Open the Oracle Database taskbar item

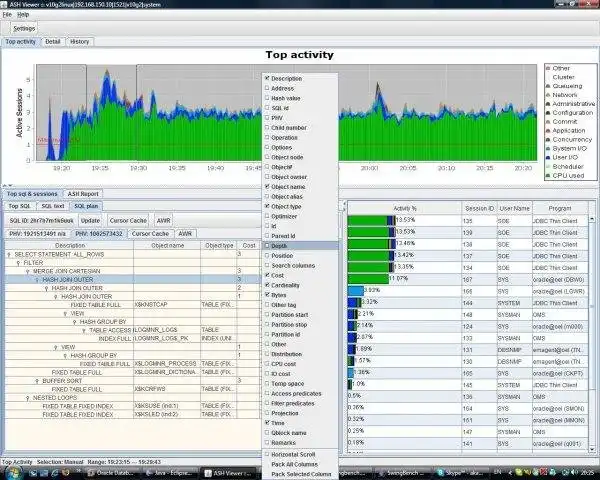112,473
